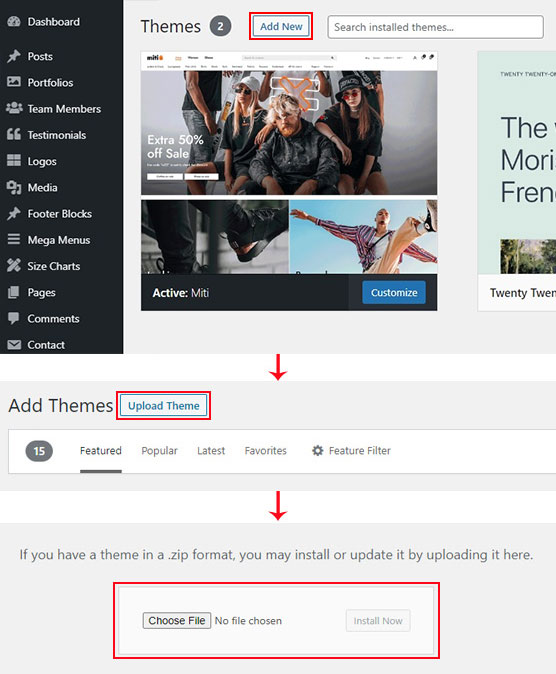556x674 pixels.
Task: Focus the Search installed themes field
Action: [x=436, y=27]
